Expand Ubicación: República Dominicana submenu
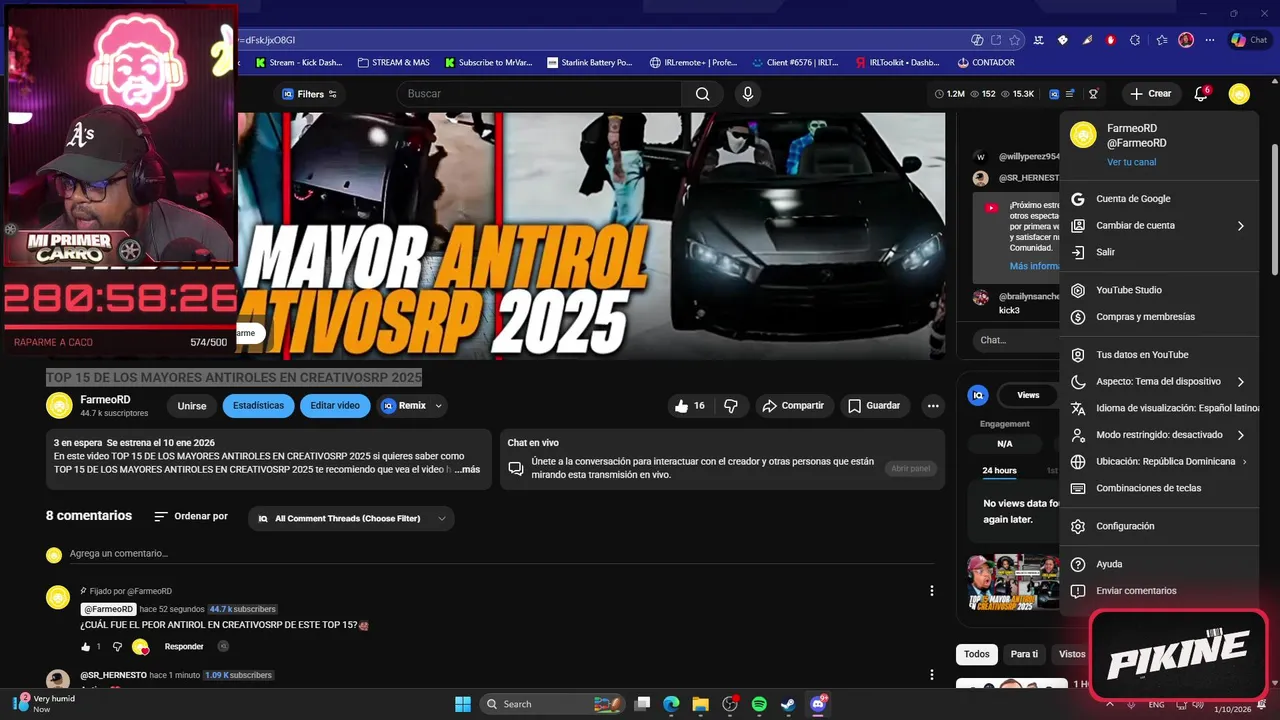 1159,462
